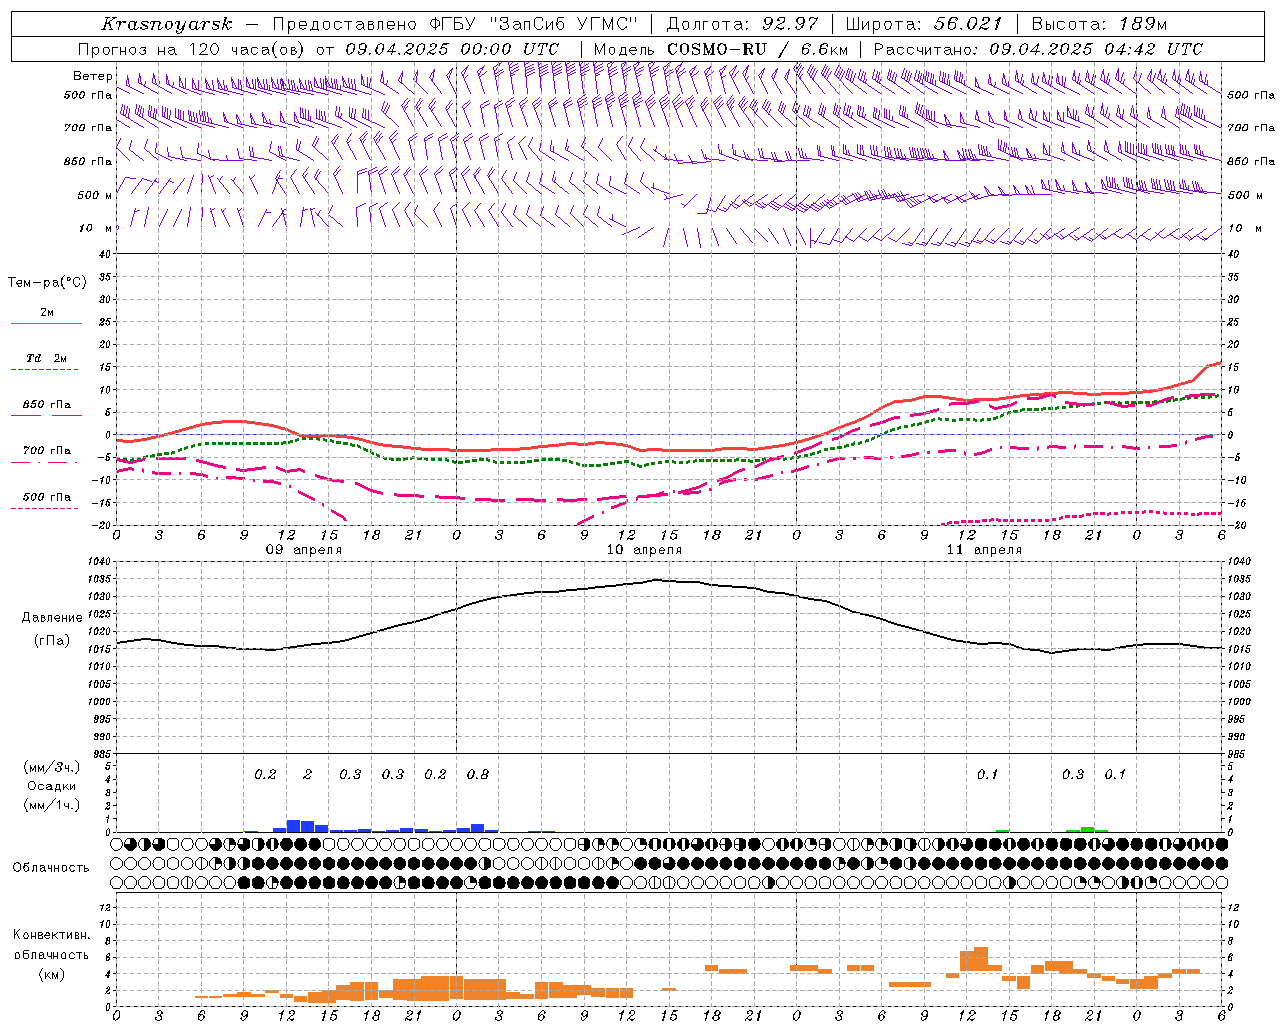Click the precipitation value "2"
This screenshot has width=1280, height=1024.
click(x=307, y=774)
